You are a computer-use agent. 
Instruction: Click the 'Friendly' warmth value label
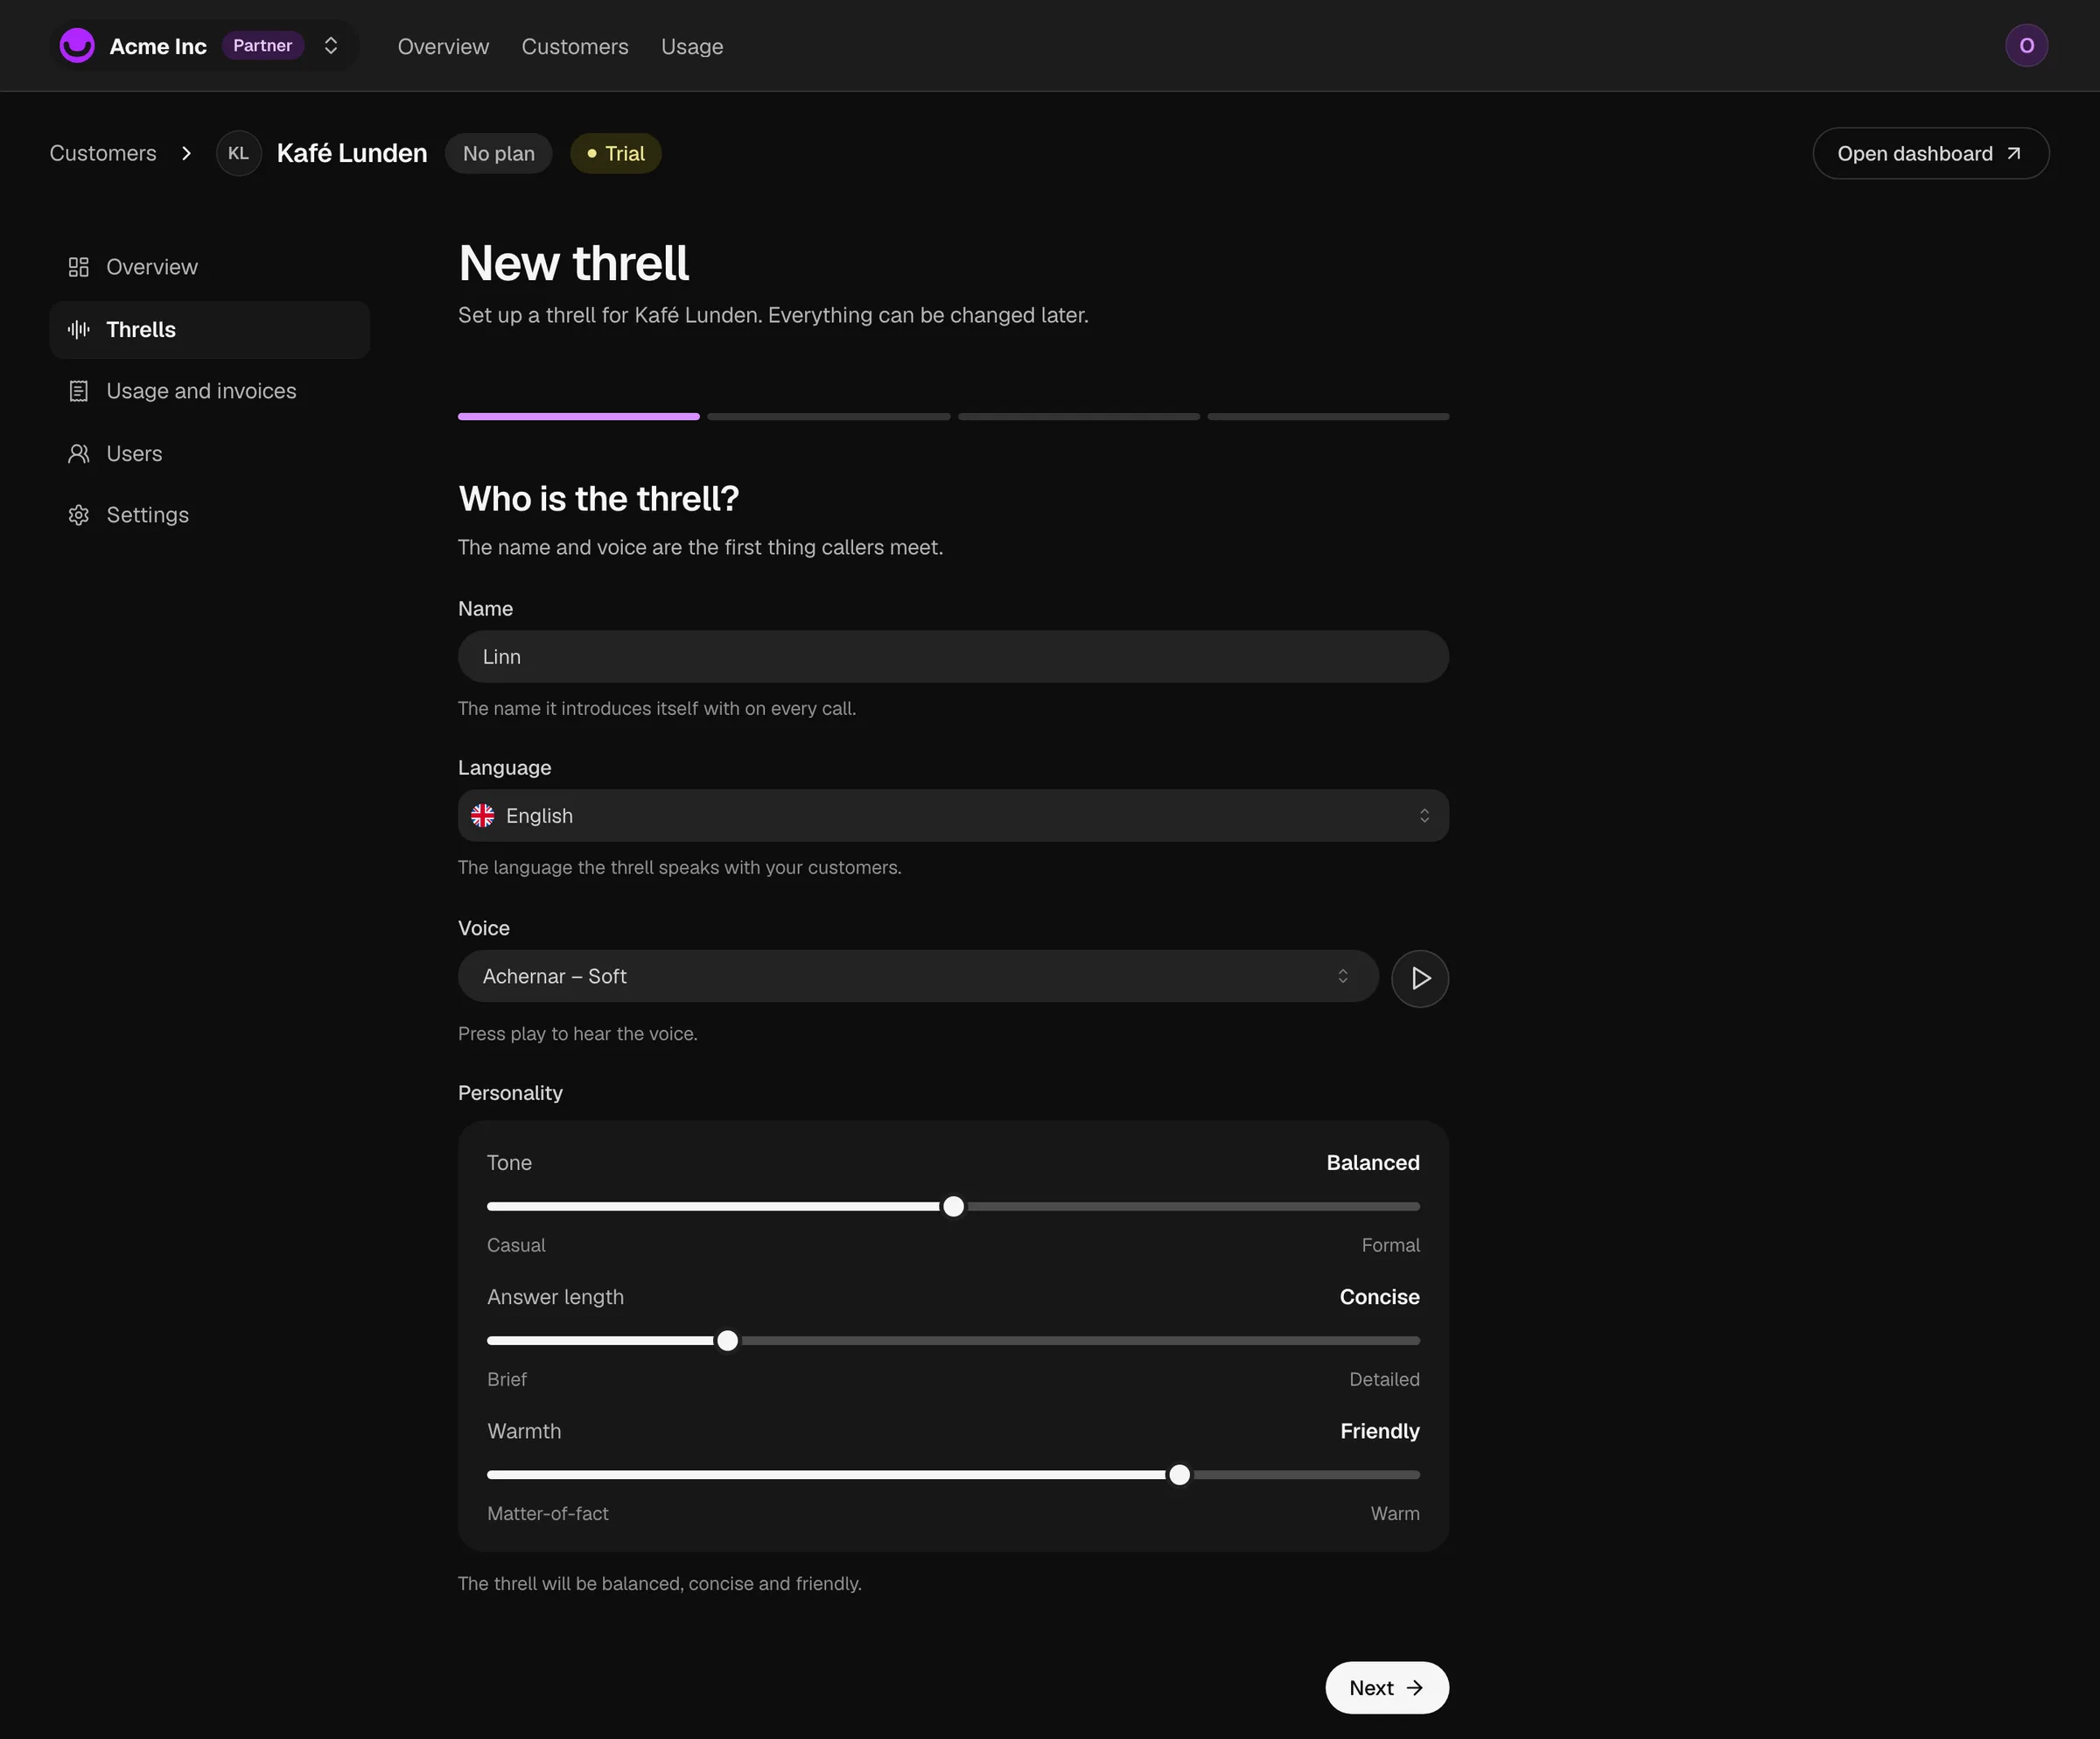click(1379, 1430)
